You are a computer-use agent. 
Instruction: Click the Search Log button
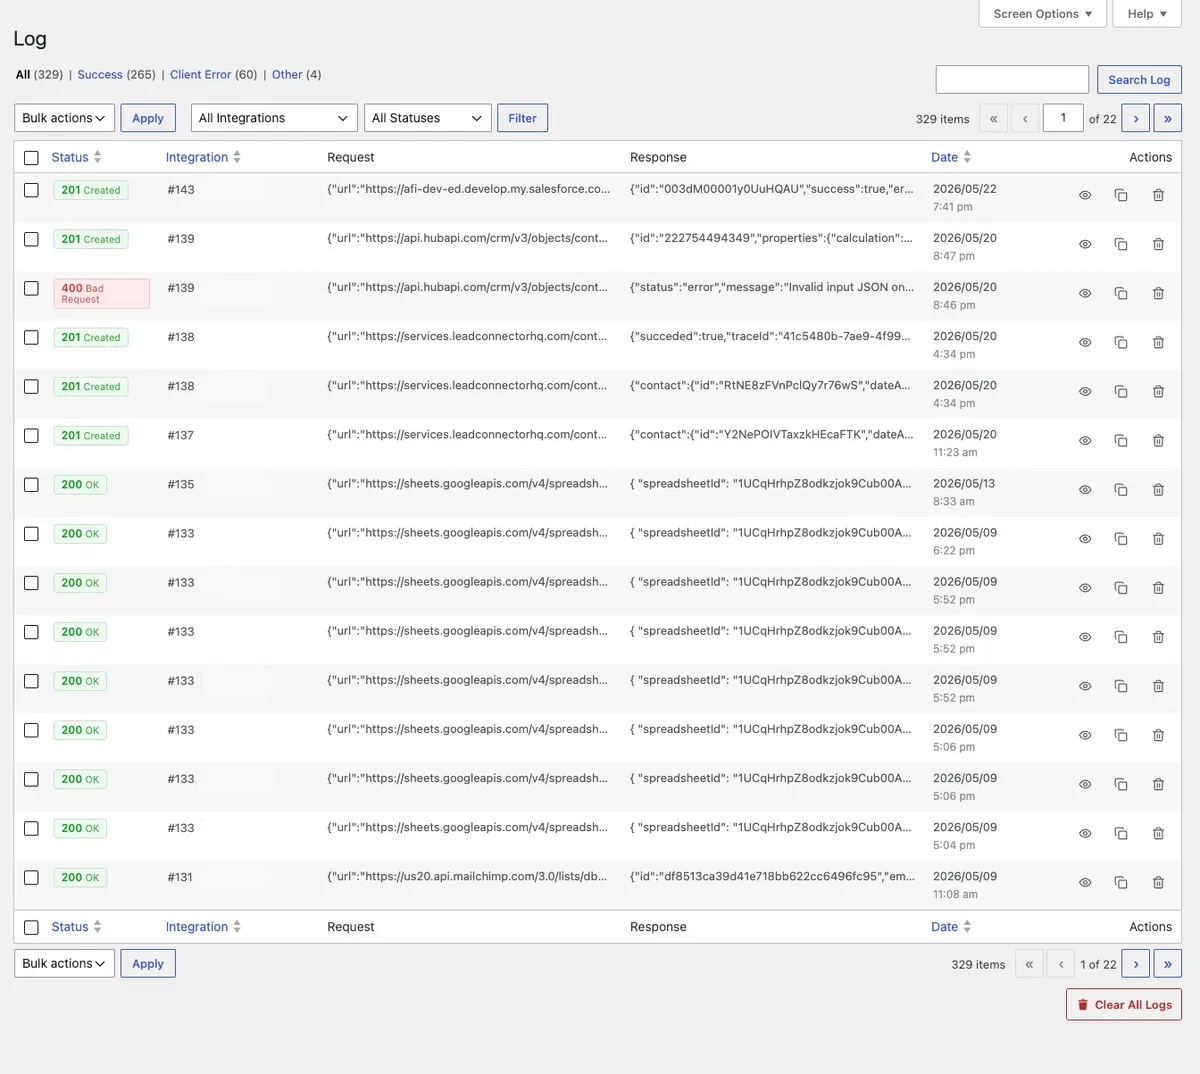1139,80
